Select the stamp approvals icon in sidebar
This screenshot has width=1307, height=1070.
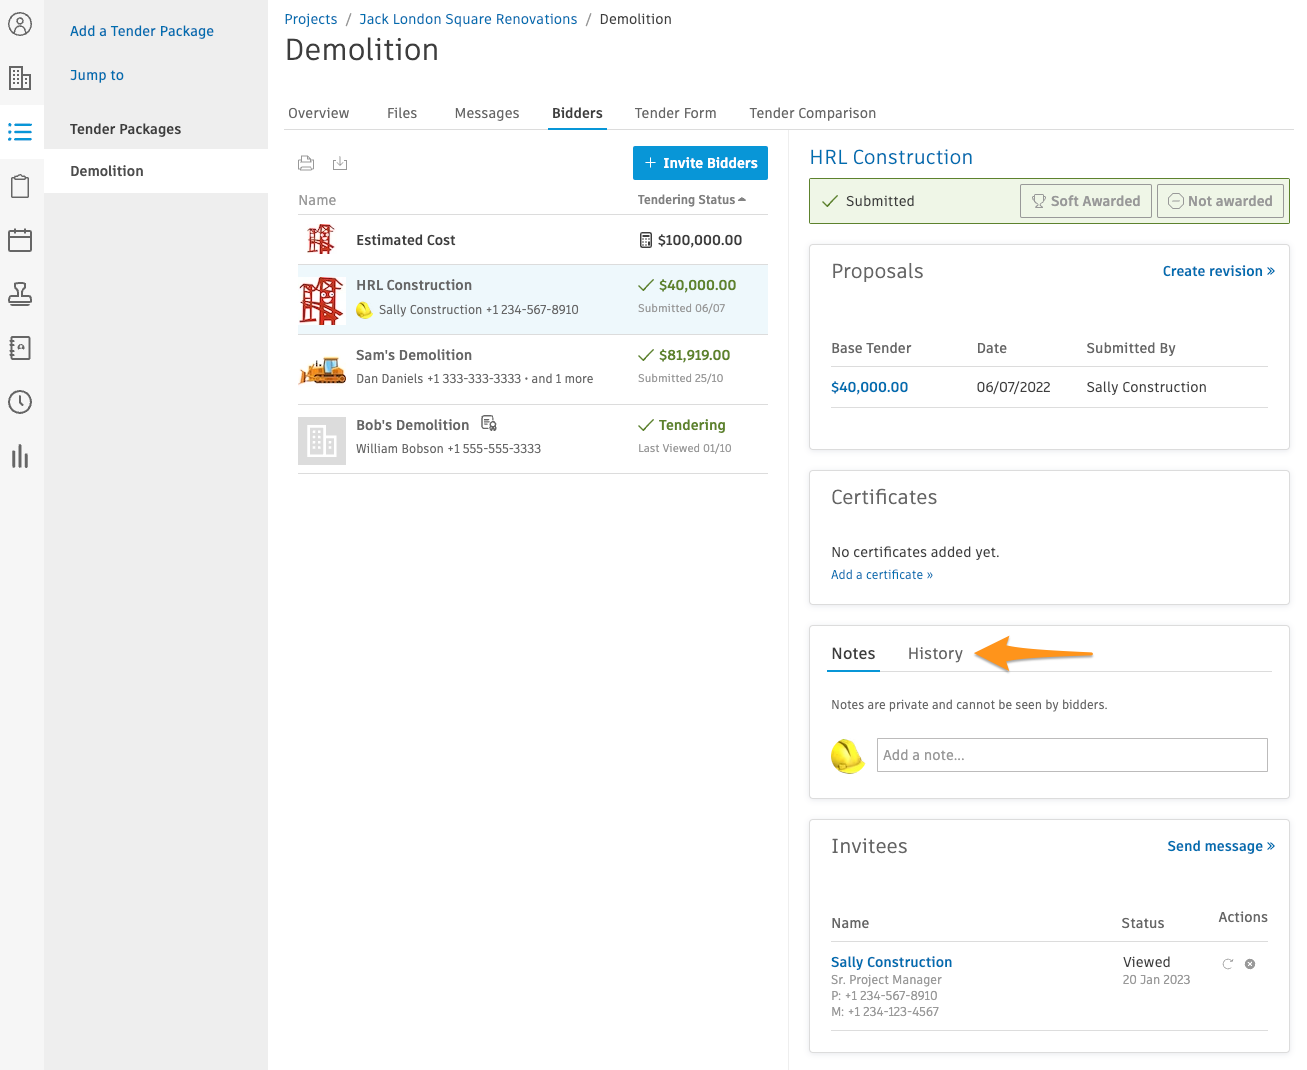pyautogui.click(x=20, y=294)
